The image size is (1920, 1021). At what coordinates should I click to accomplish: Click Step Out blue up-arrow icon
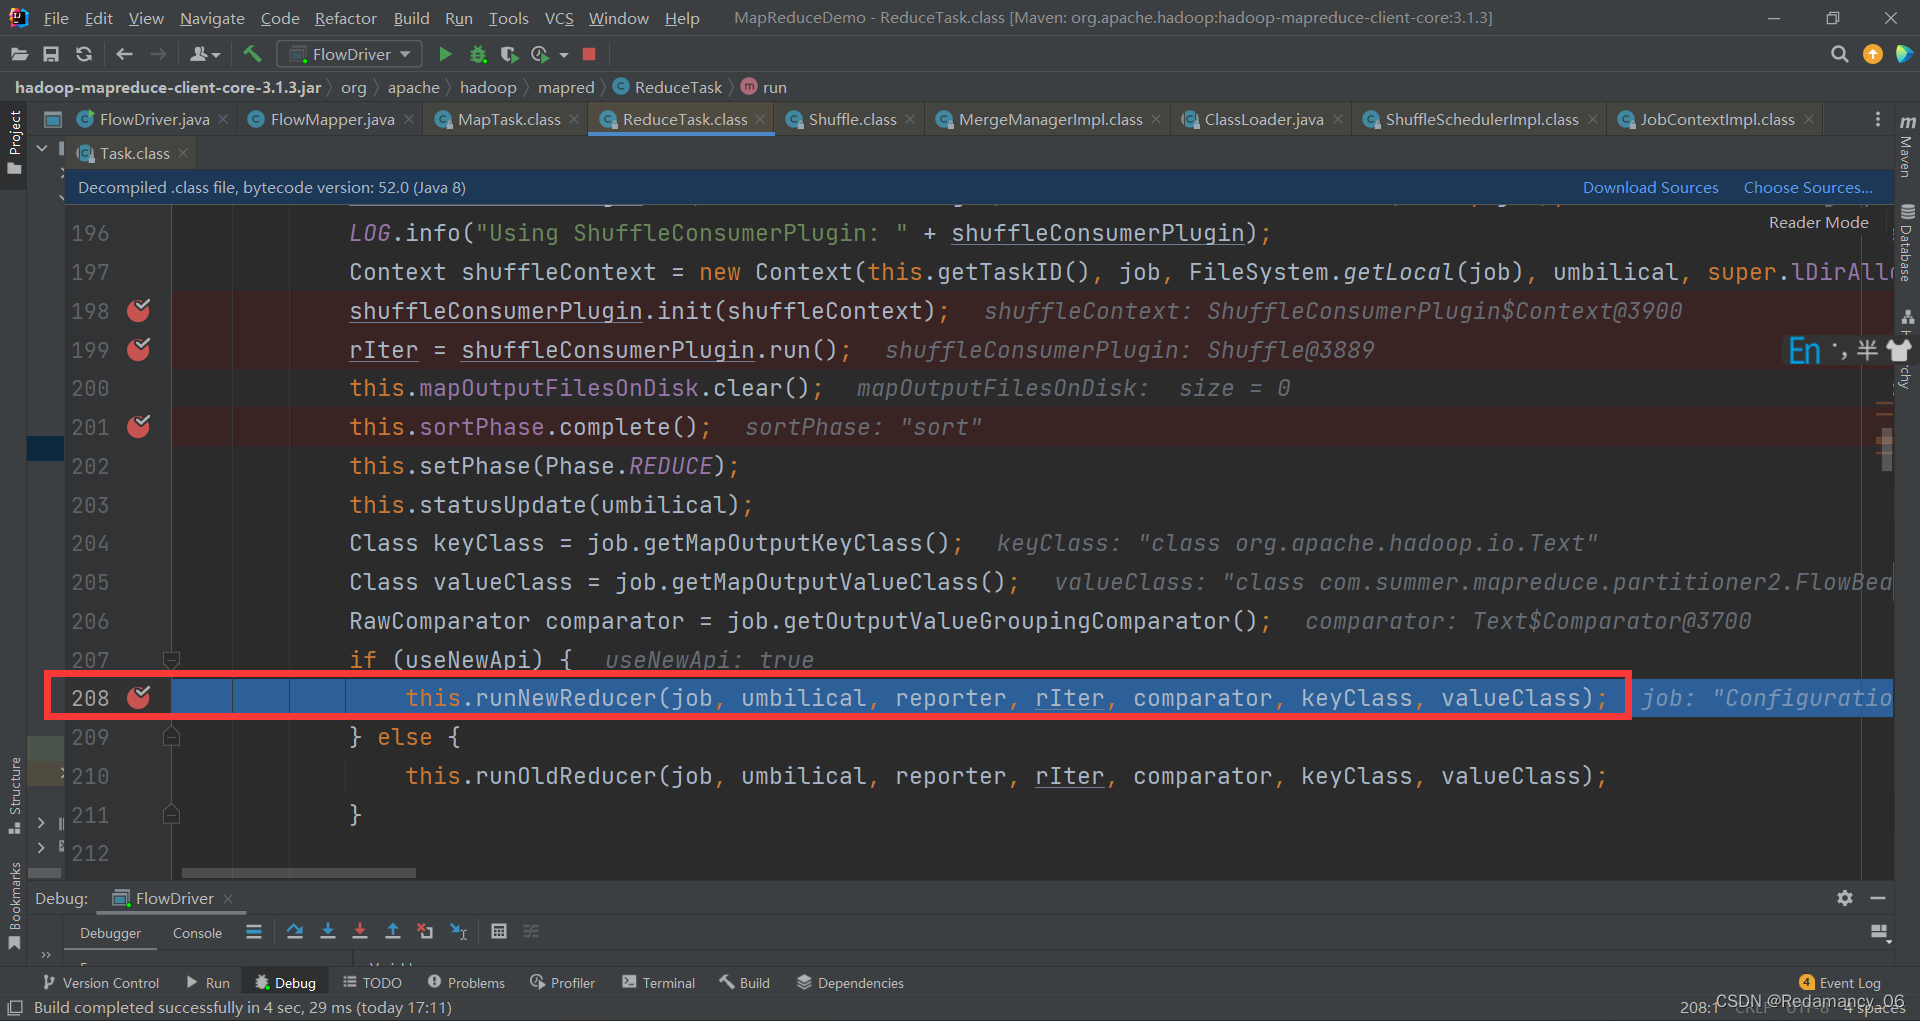click(393, 931)
